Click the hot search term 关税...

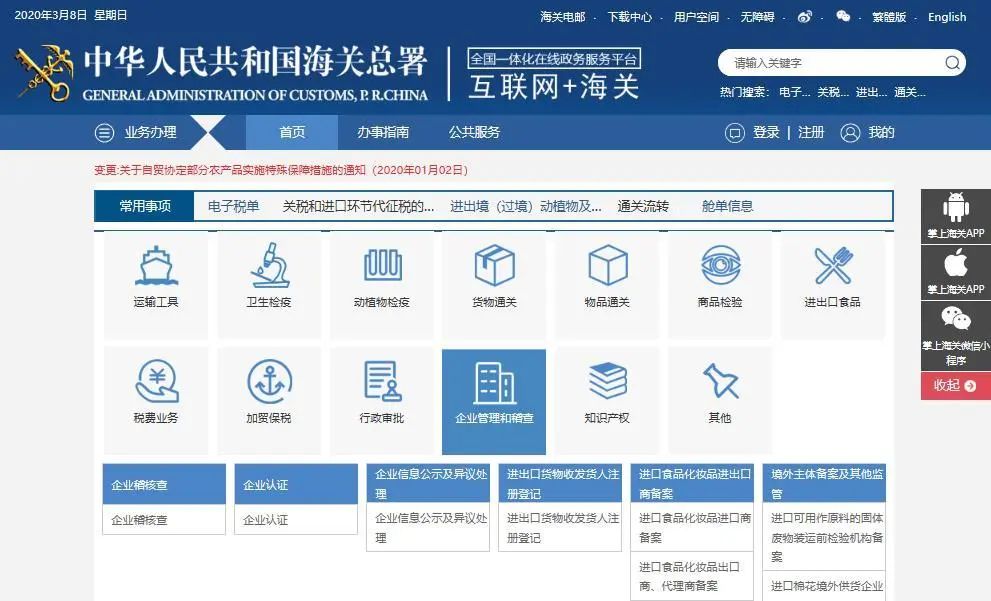pos(833,92)
